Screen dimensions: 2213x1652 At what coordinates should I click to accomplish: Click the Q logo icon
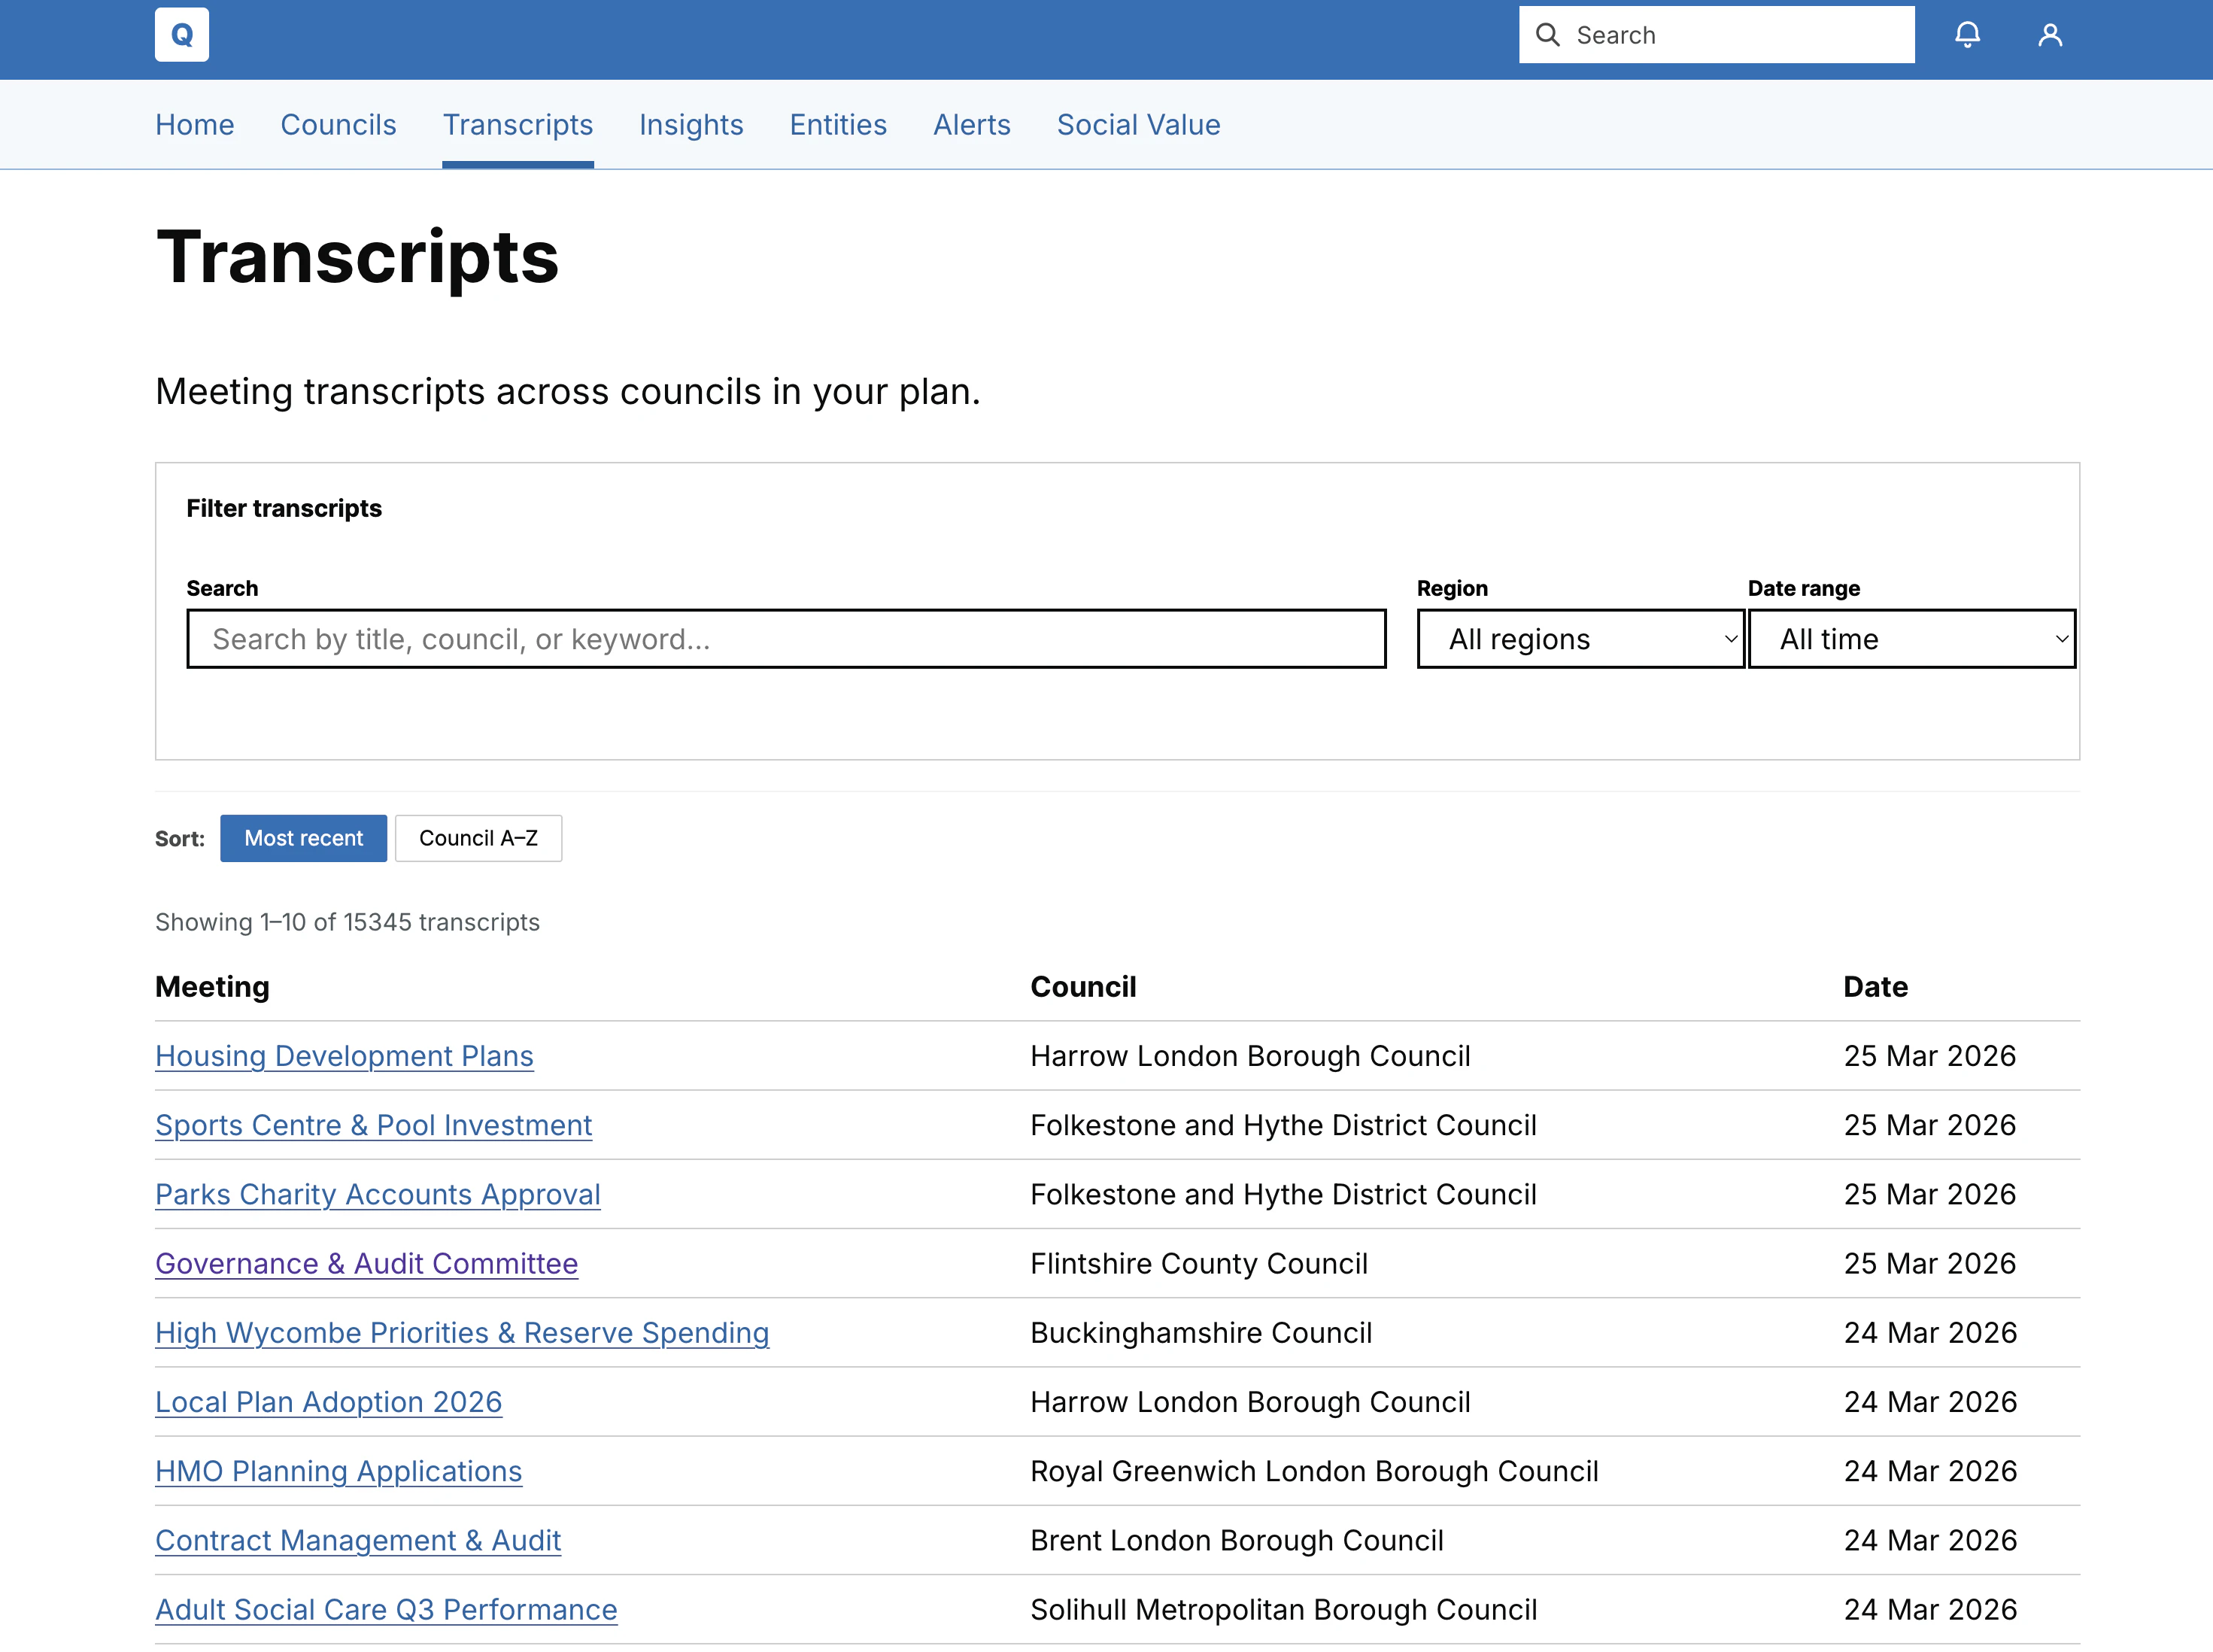181,35
